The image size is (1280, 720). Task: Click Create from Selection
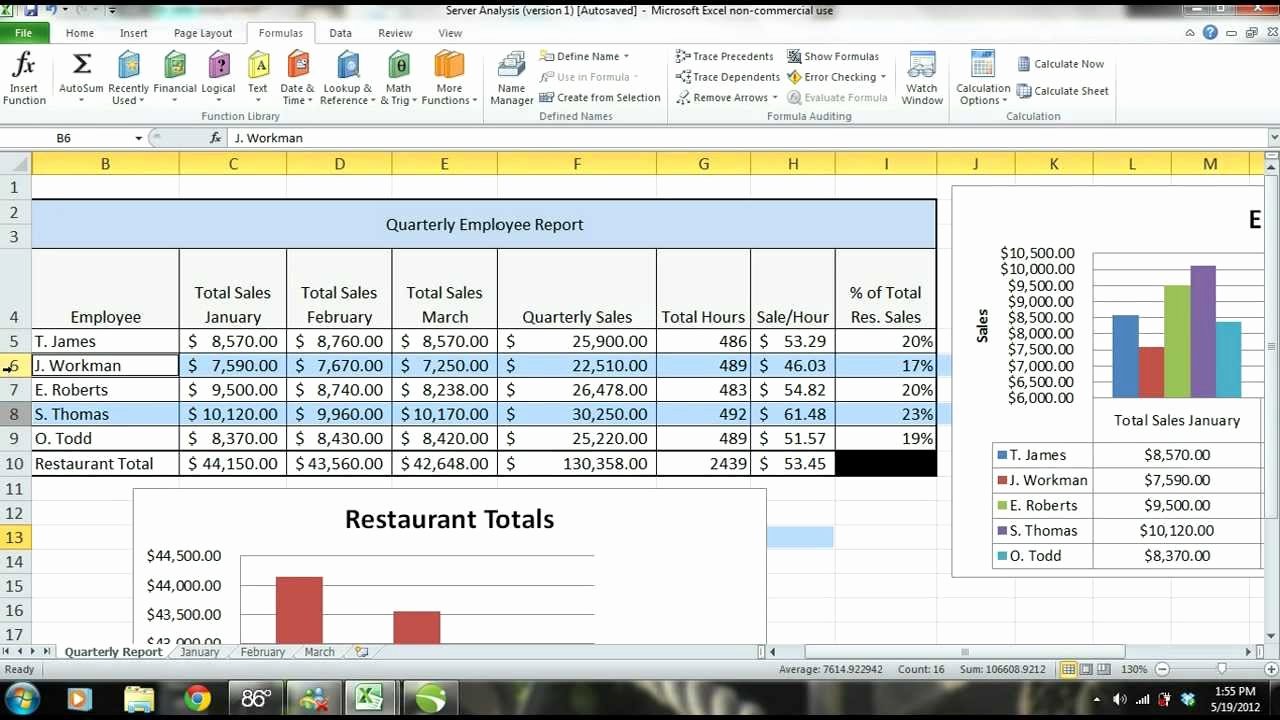coord(600,98)
